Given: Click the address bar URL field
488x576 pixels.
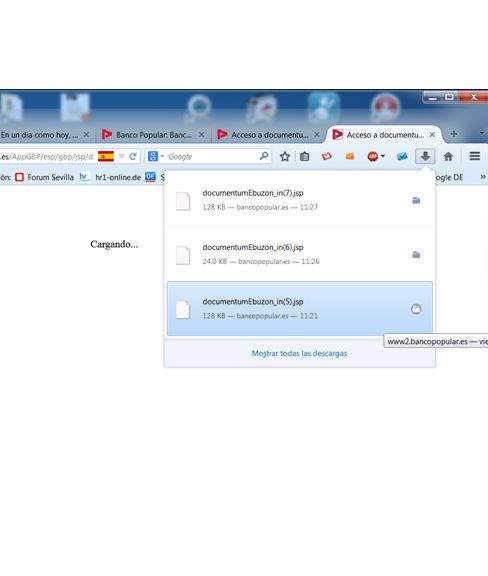Looking at the screenshot, I should pyautogui.click(x=47, y=156).
